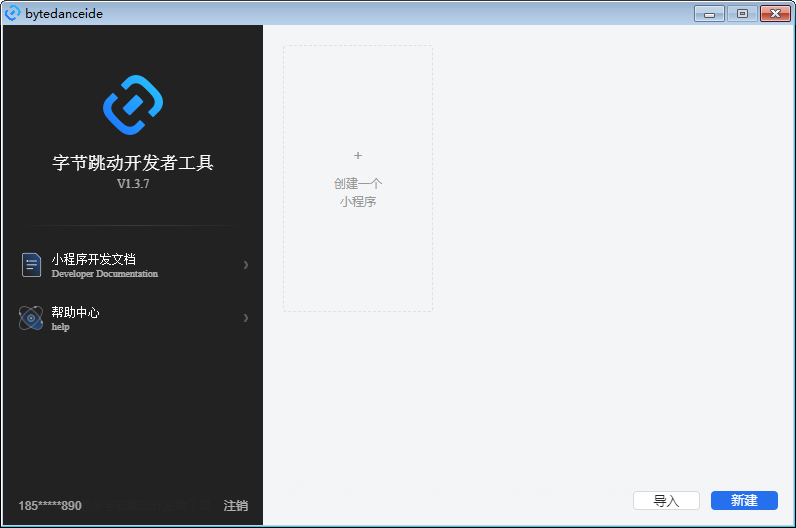Click the Developer Documentation subtitle
796x528 pixels.
[x=105, y=274]
